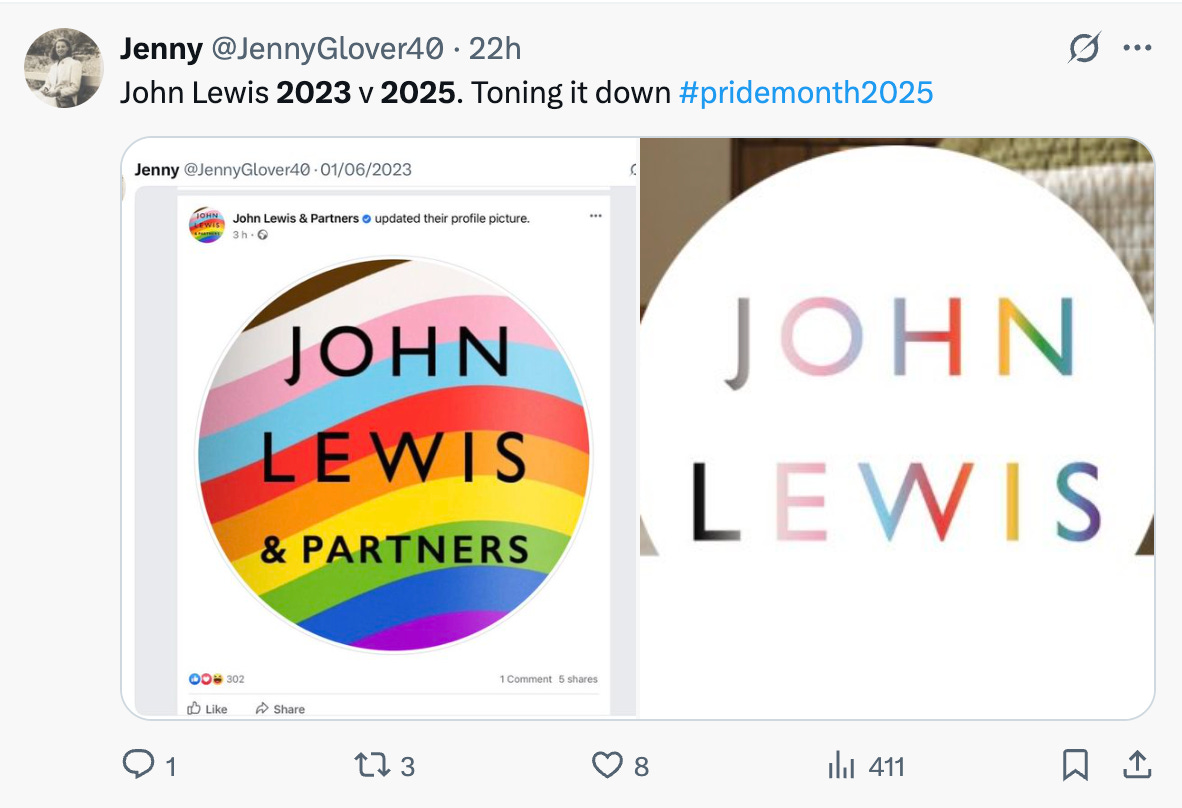Click Share in the Facebook screenshot
Viewport: 1182px width, 808px height.
click(x=280, y=709)
